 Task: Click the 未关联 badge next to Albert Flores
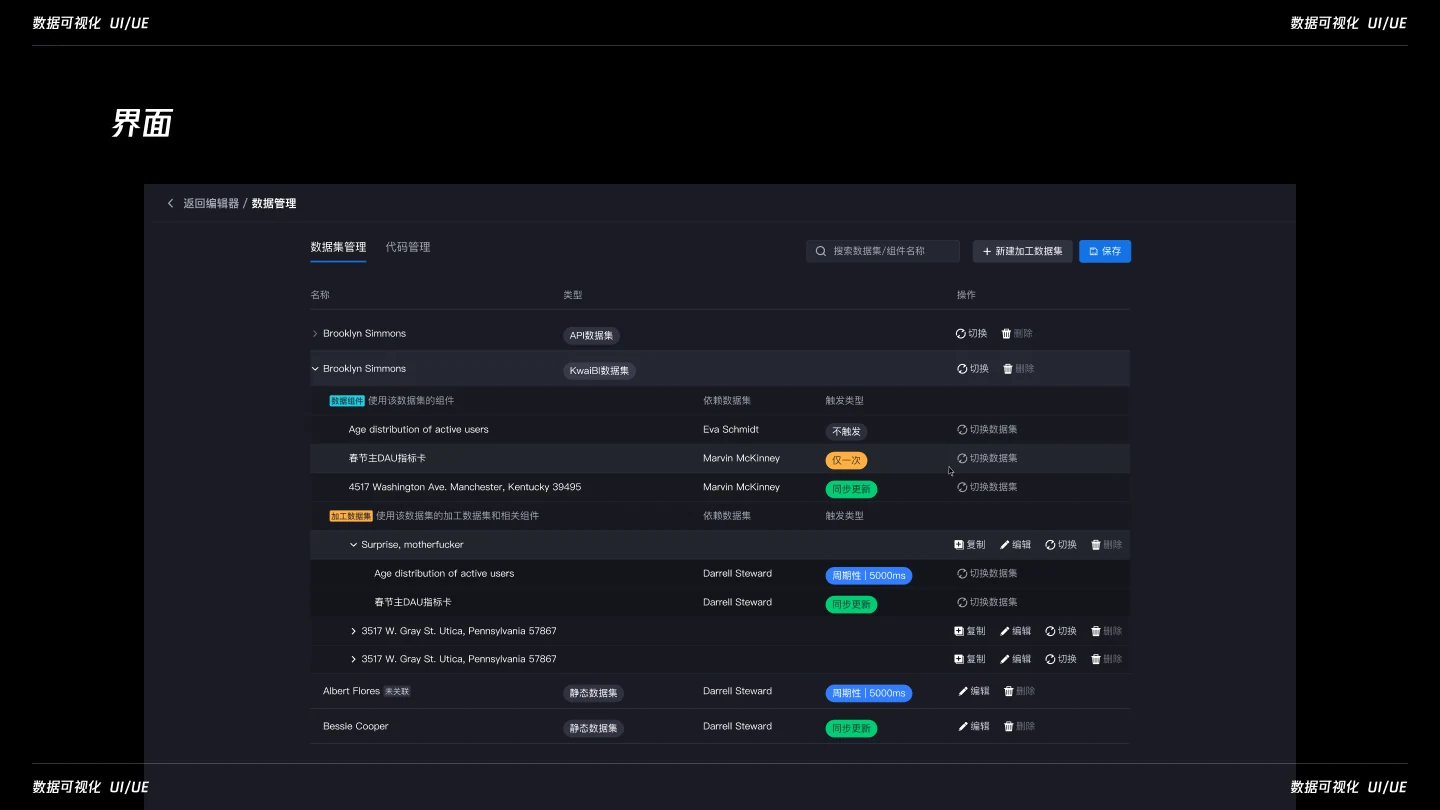398,692
